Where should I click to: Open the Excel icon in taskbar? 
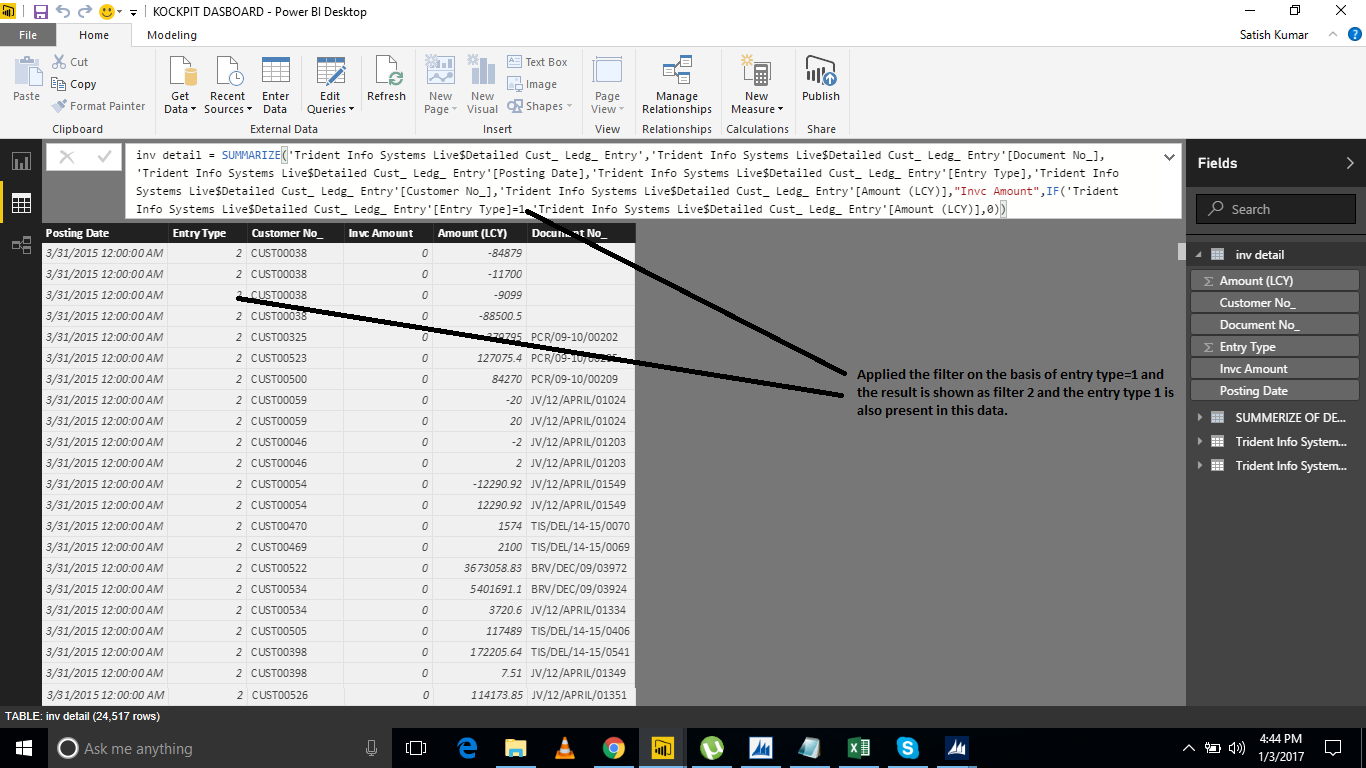tap(858, 747)
